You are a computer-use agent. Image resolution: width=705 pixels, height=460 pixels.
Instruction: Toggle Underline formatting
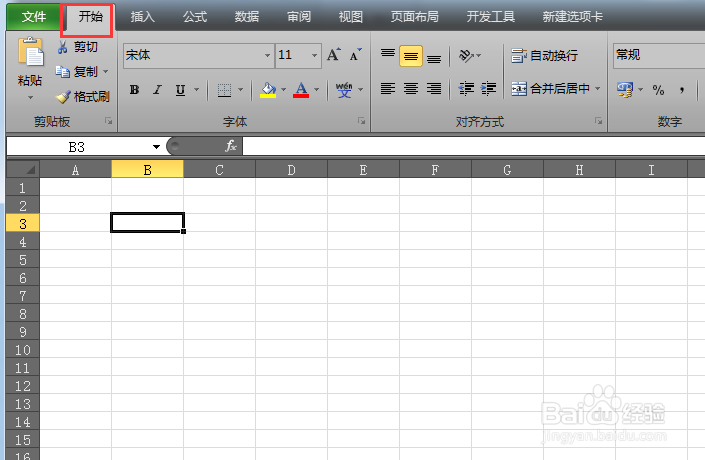(x=180, y=89)
